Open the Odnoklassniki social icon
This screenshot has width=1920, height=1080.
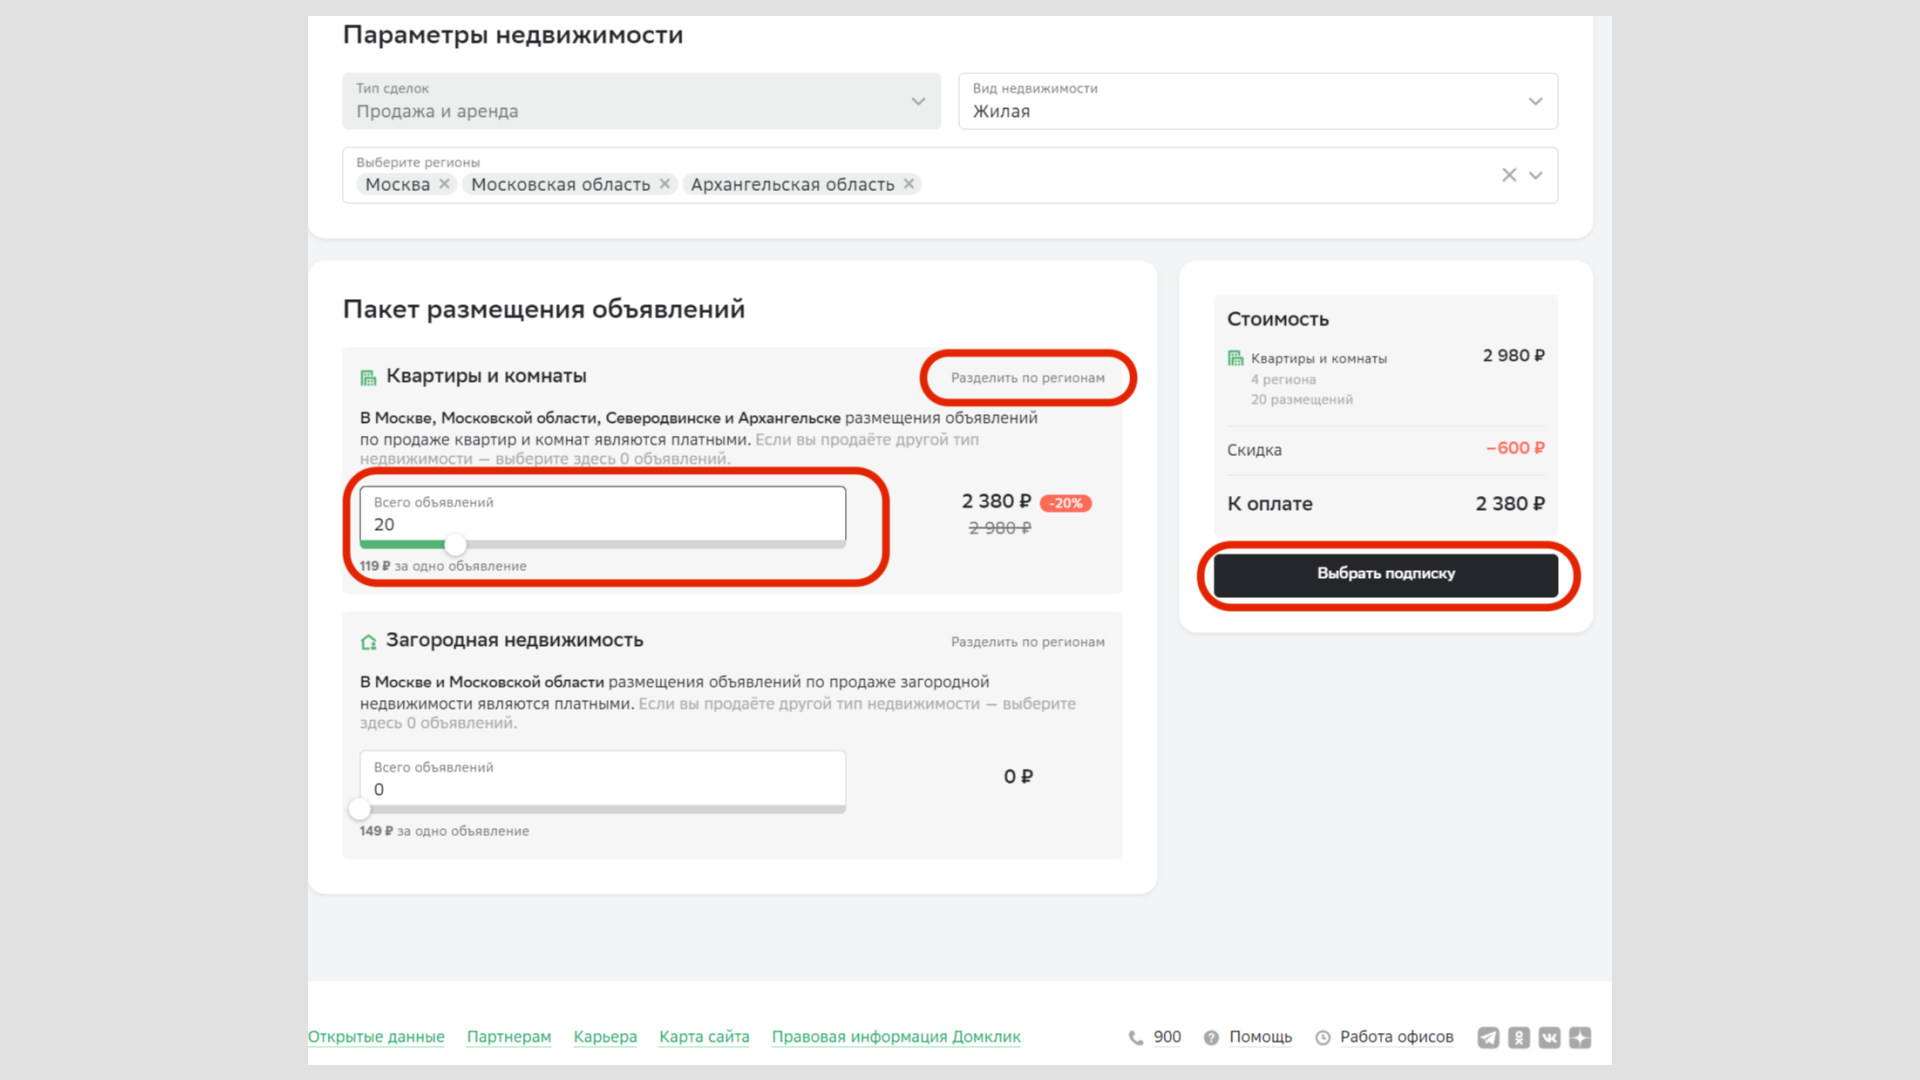click(1519, 1038)
